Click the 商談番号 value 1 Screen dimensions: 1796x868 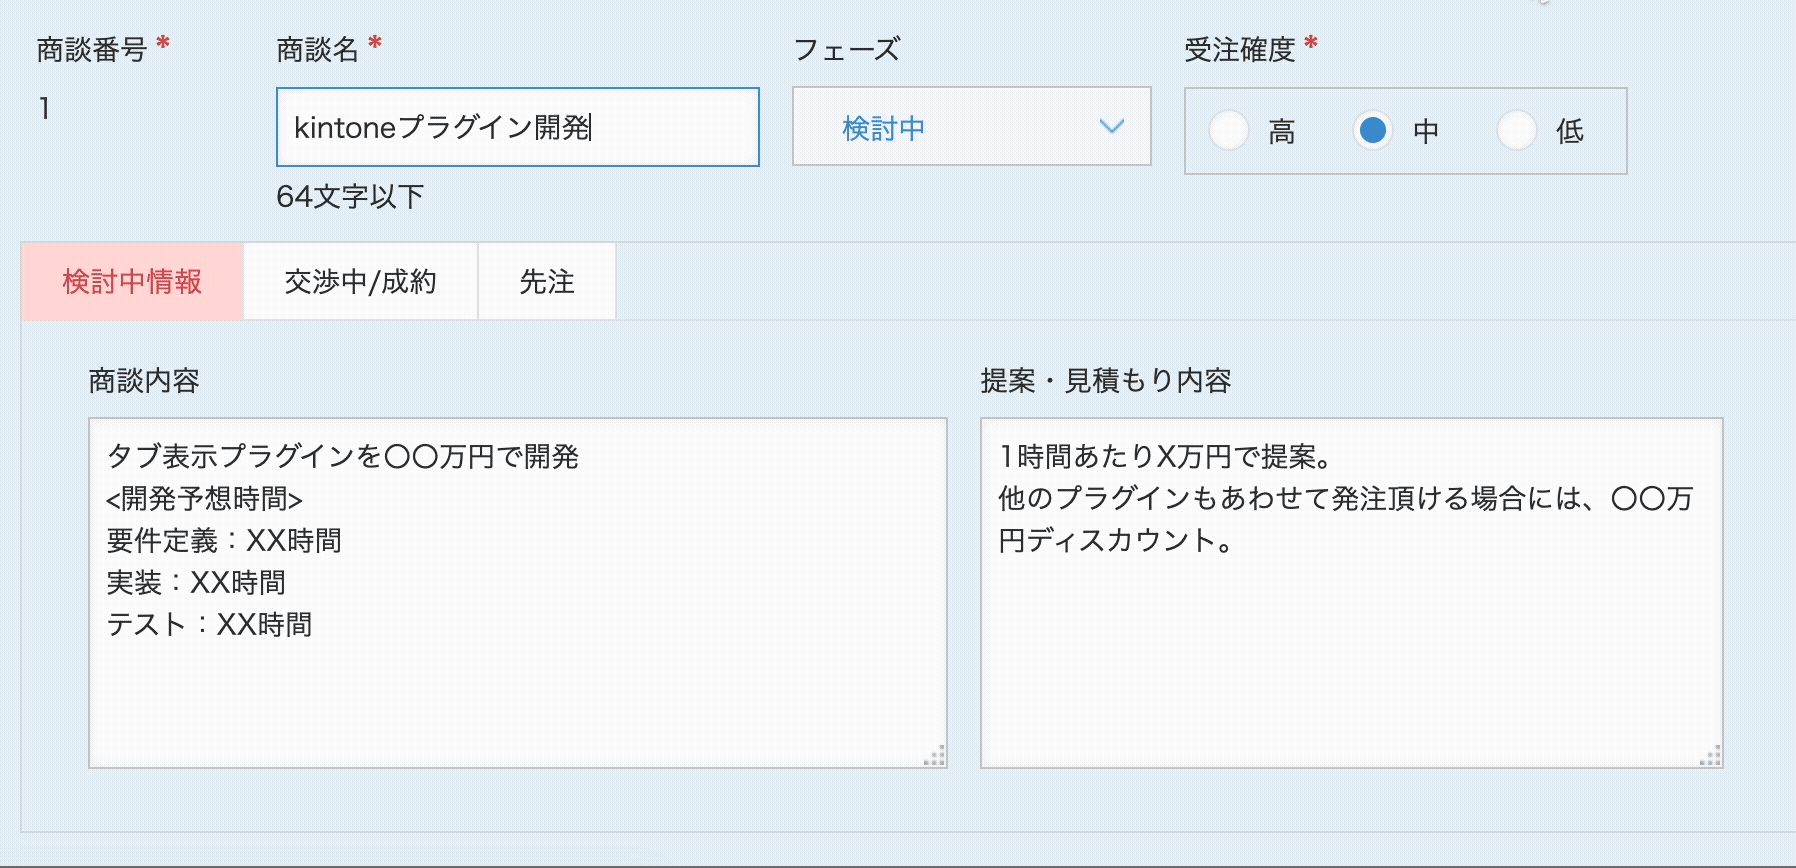44,108
